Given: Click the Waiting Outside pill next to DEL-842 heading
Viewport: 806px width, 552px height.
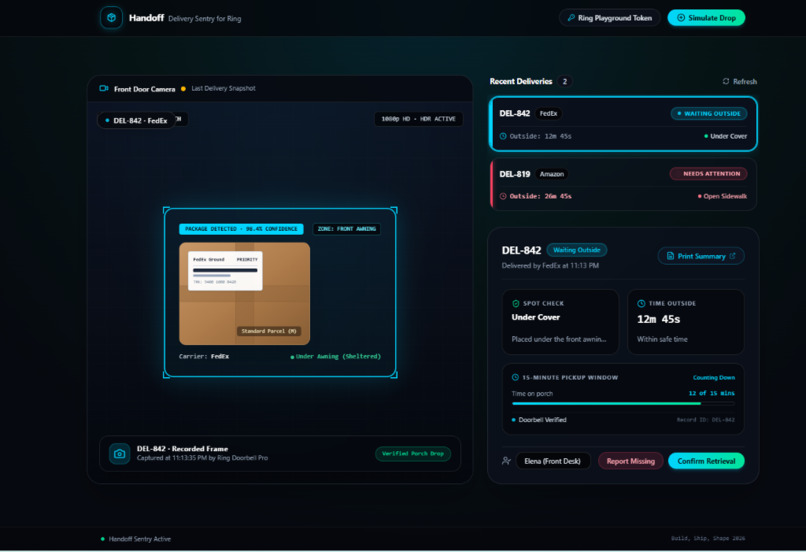Looking at the screenshot, I should pos(576,250).
